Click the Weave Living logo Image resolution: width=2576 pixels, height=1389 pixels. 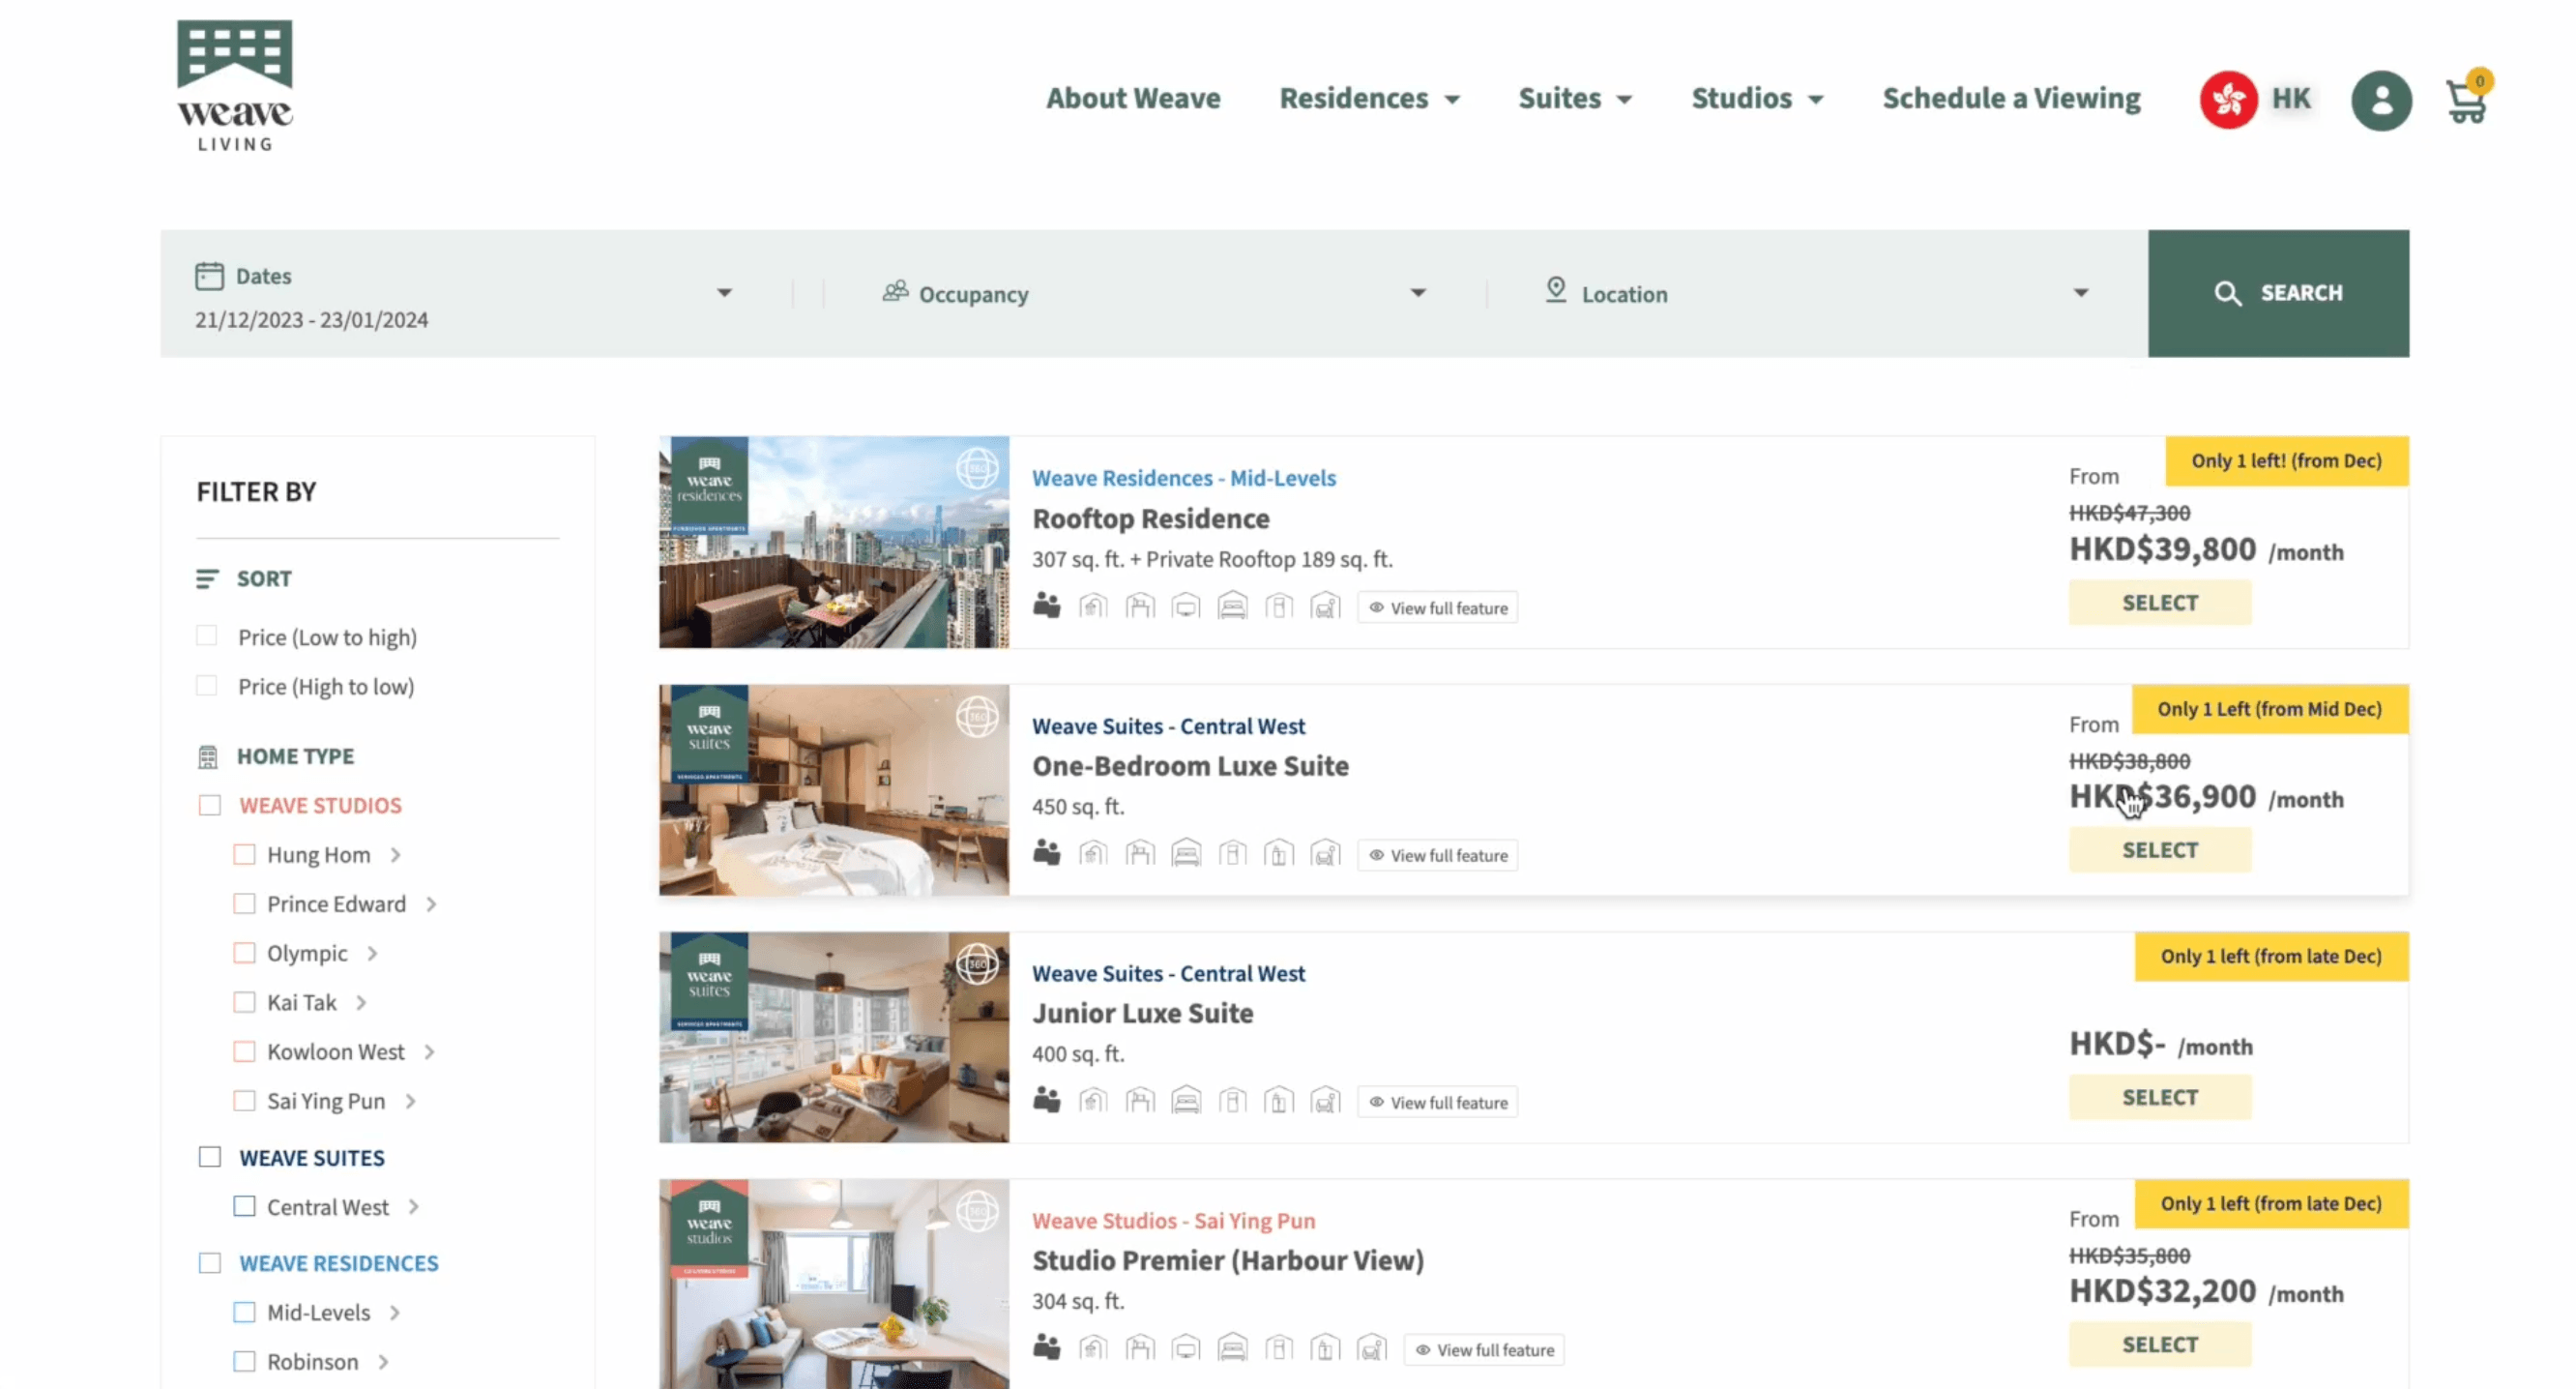click(x=235, y=86)
